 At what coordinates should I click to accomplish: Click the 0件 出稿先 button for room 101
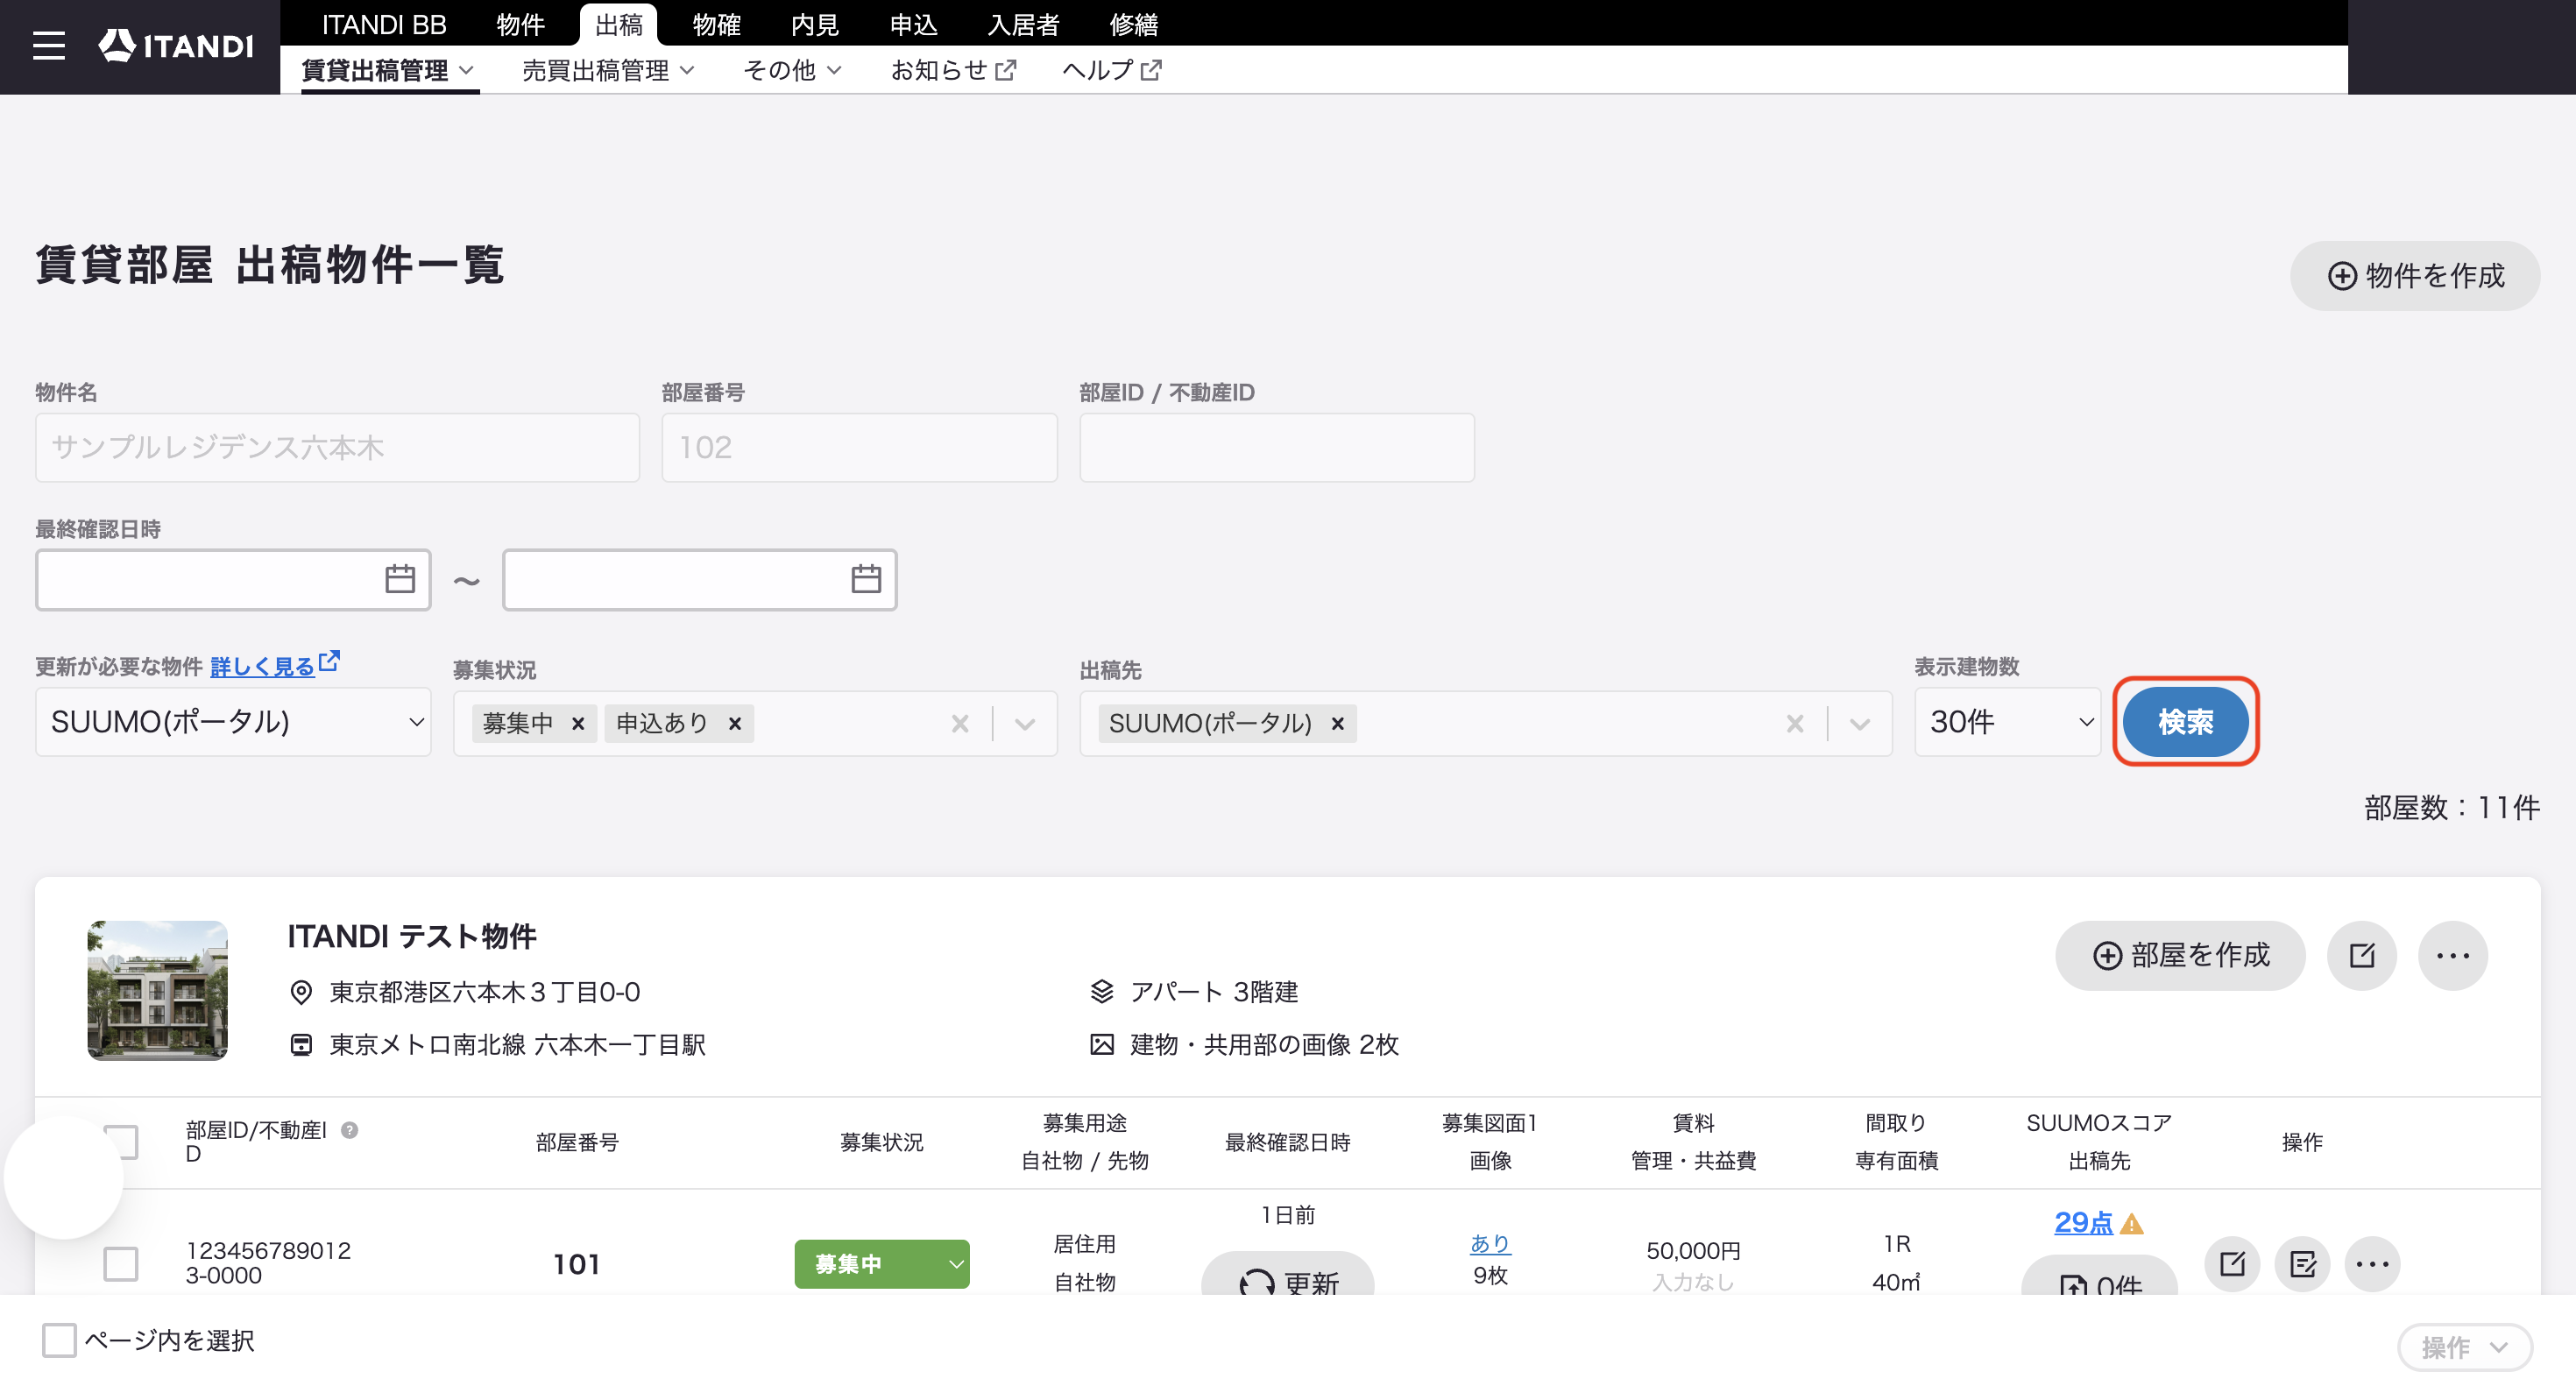coord(2099,1277)
